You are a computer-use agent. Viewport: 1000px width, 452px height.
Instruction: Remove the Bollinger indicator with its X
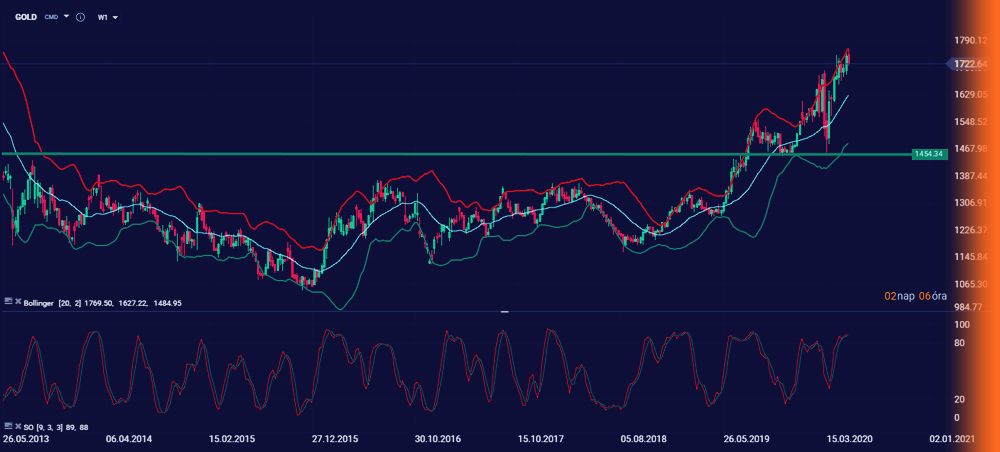(x=17, y=301)
